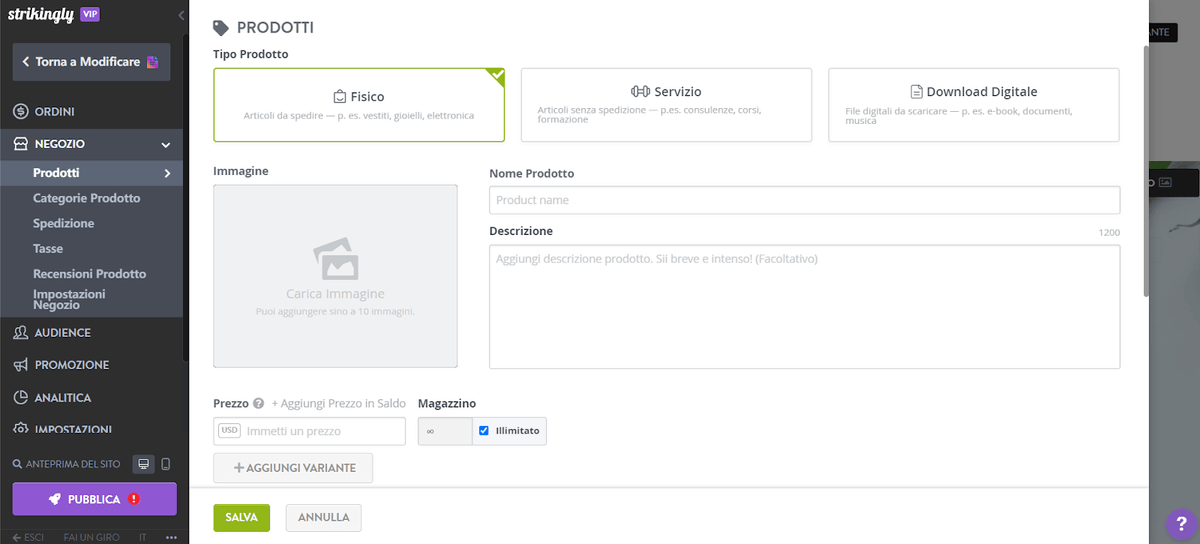Click the VIP badge
This screenshot has width=1200, height=544.
[x=89, y=14]
